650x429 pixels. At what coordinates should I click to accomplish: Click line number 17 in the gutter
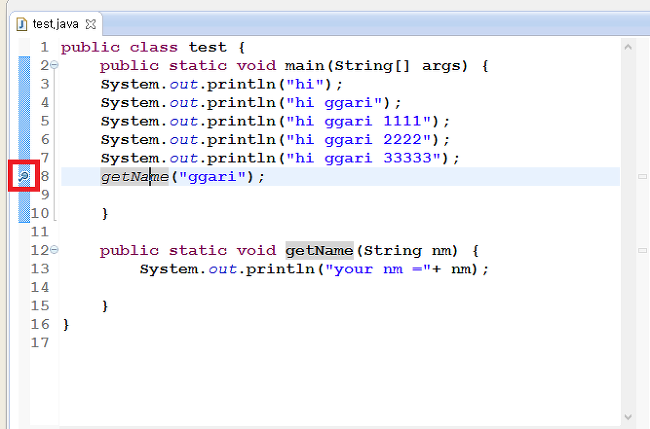(40, 343)
